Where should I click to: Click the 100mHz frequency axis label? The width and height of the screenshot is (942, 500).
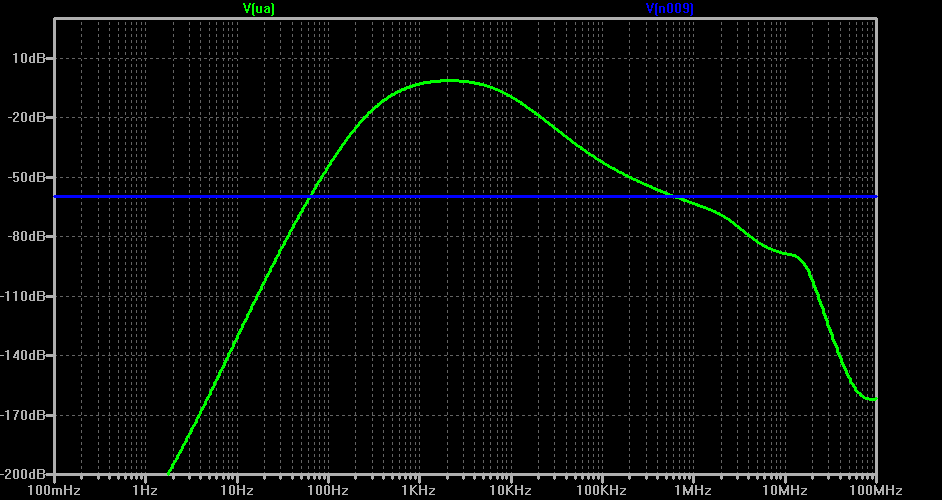tap(55, 491)
